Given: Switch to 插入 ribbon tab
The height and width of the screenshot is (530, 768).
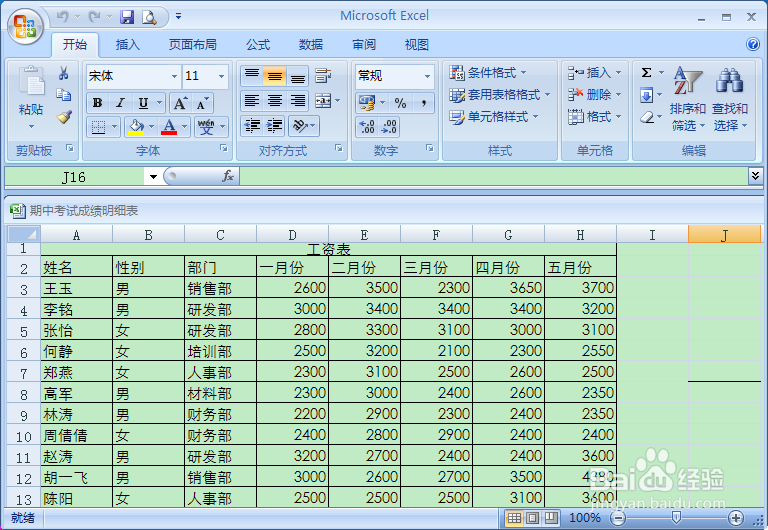Looking at the screenshot, I should (127, 45).
